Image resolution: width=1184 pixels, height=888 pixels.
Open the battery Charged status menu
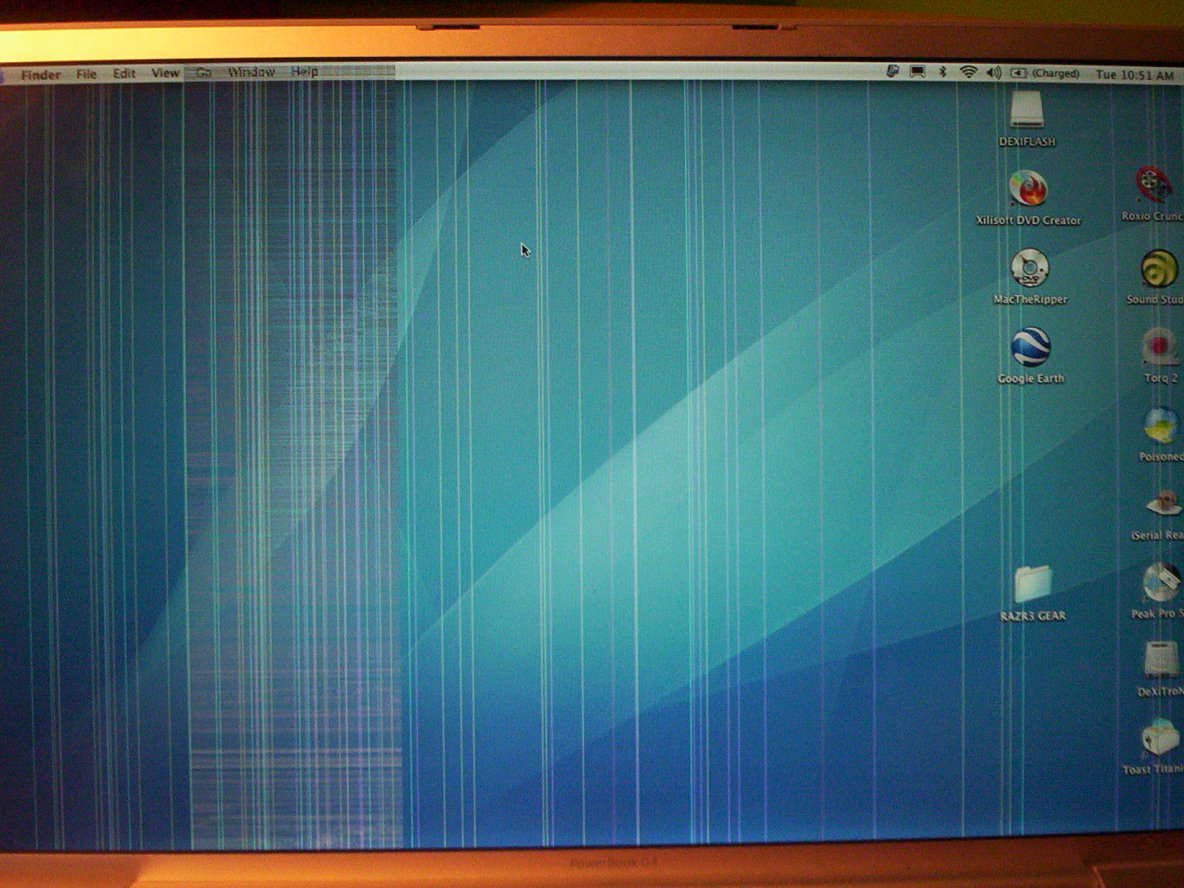(x=1045, y=73)
